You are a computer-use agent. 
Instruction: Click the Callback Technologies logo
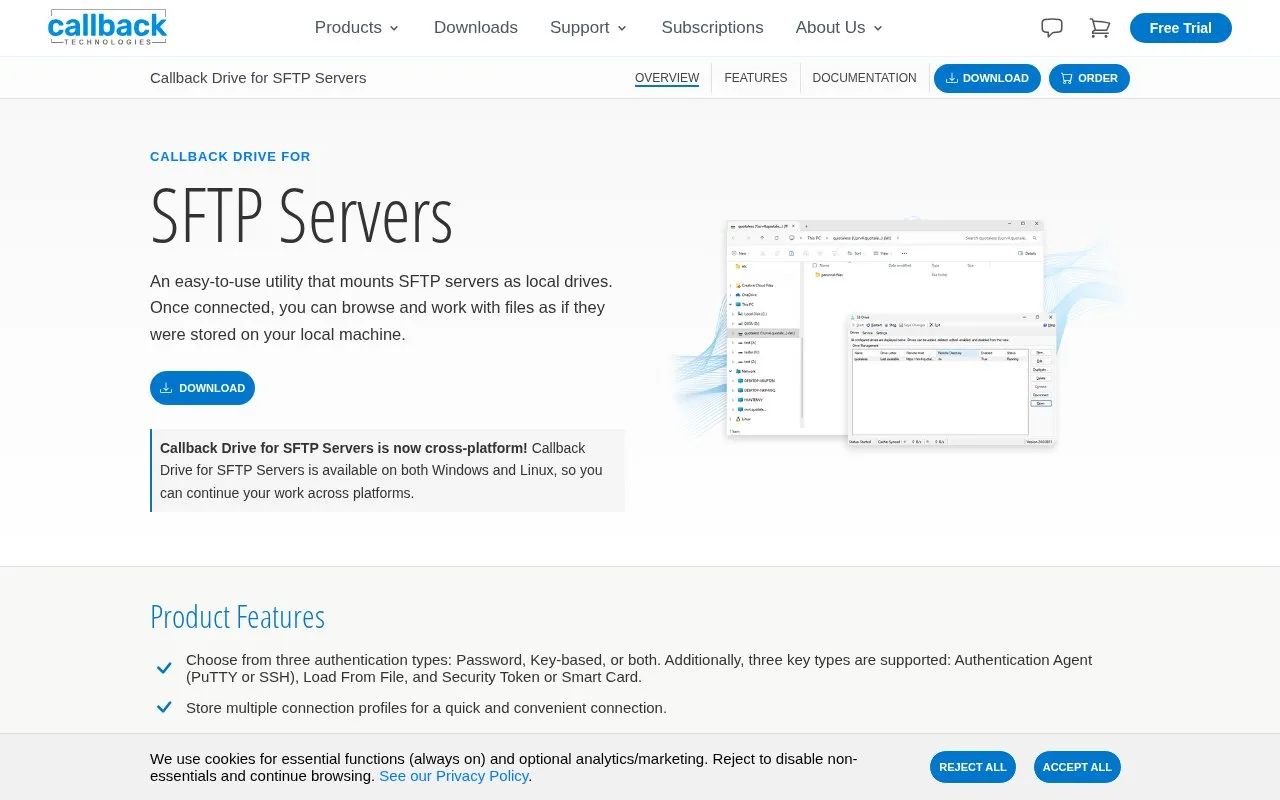pos(107,27)
